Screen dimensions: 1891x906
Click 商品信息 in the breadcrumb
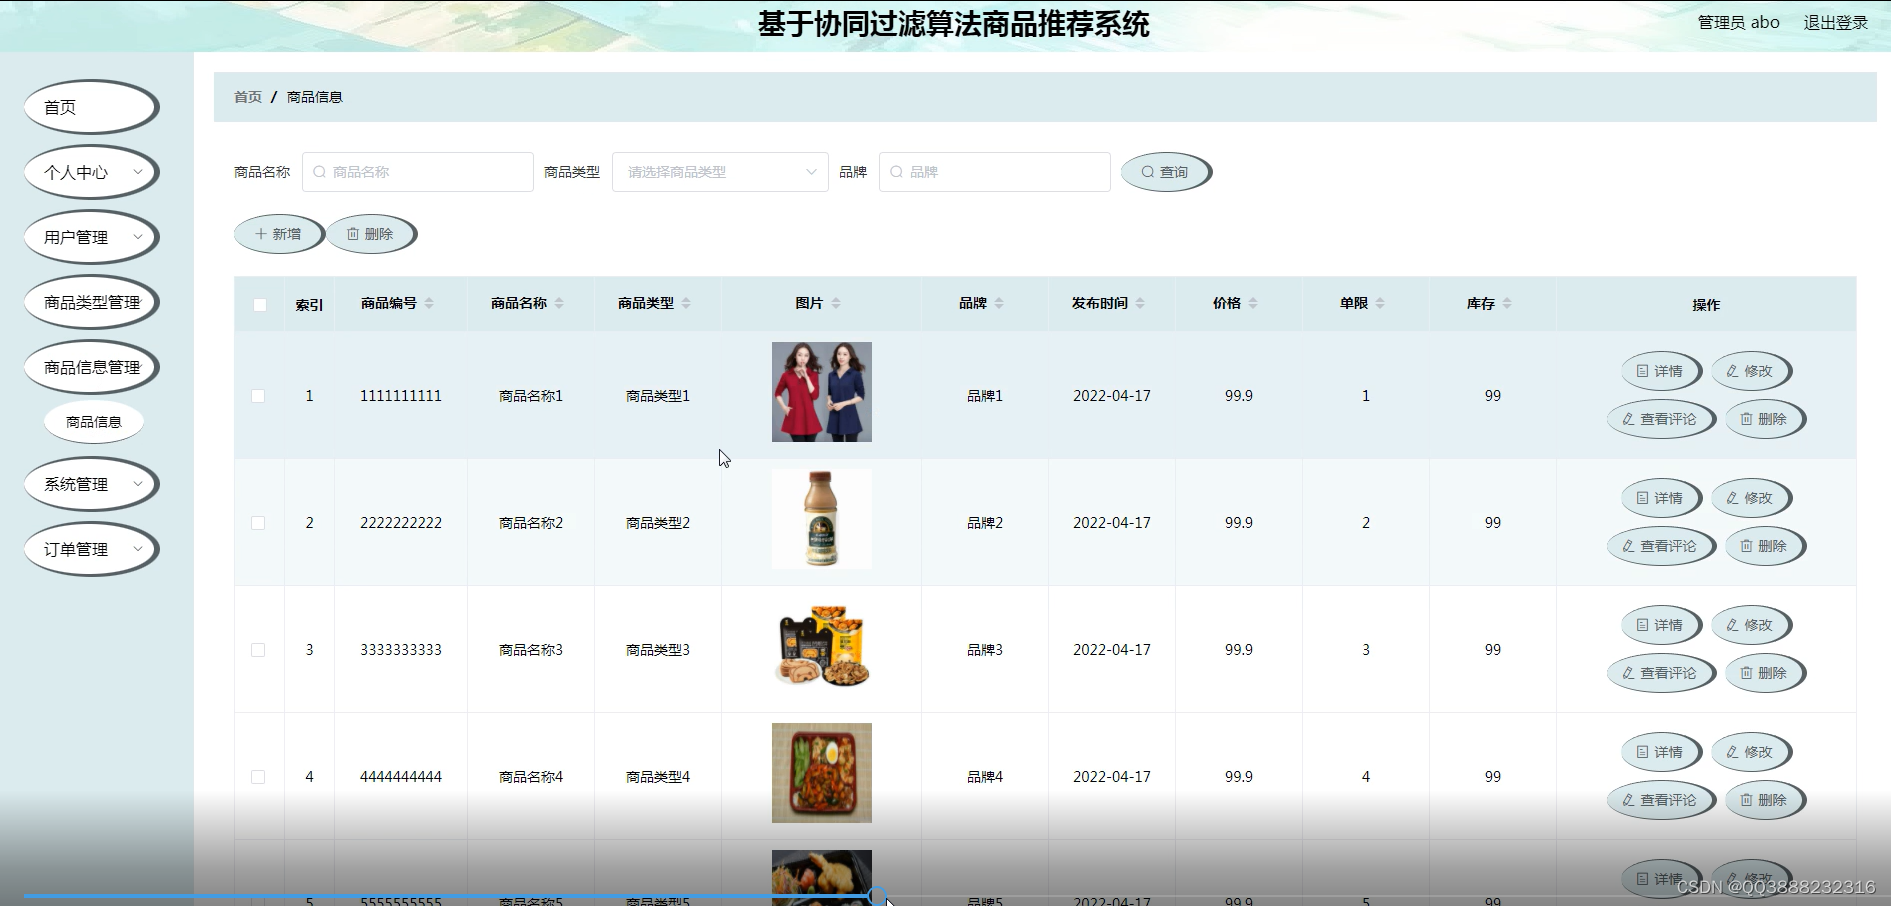tap(315, 97)
